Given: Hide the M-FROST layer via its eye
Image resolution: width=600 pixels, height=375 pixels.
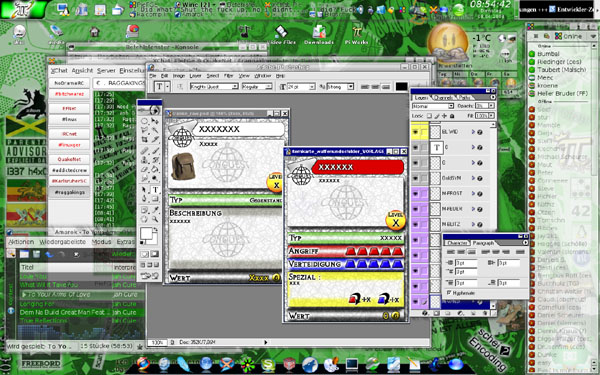Looking at the screenshot, I should [415, 194].
